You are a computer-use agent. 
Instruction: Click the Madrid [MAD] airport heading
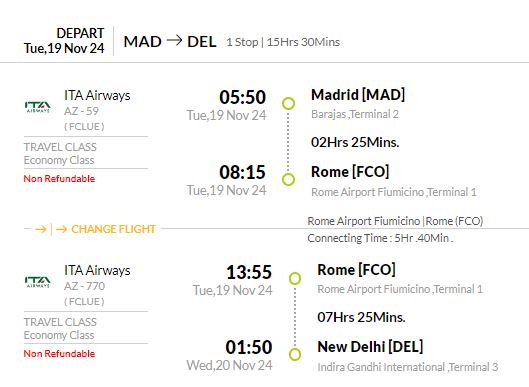[358, 95]
